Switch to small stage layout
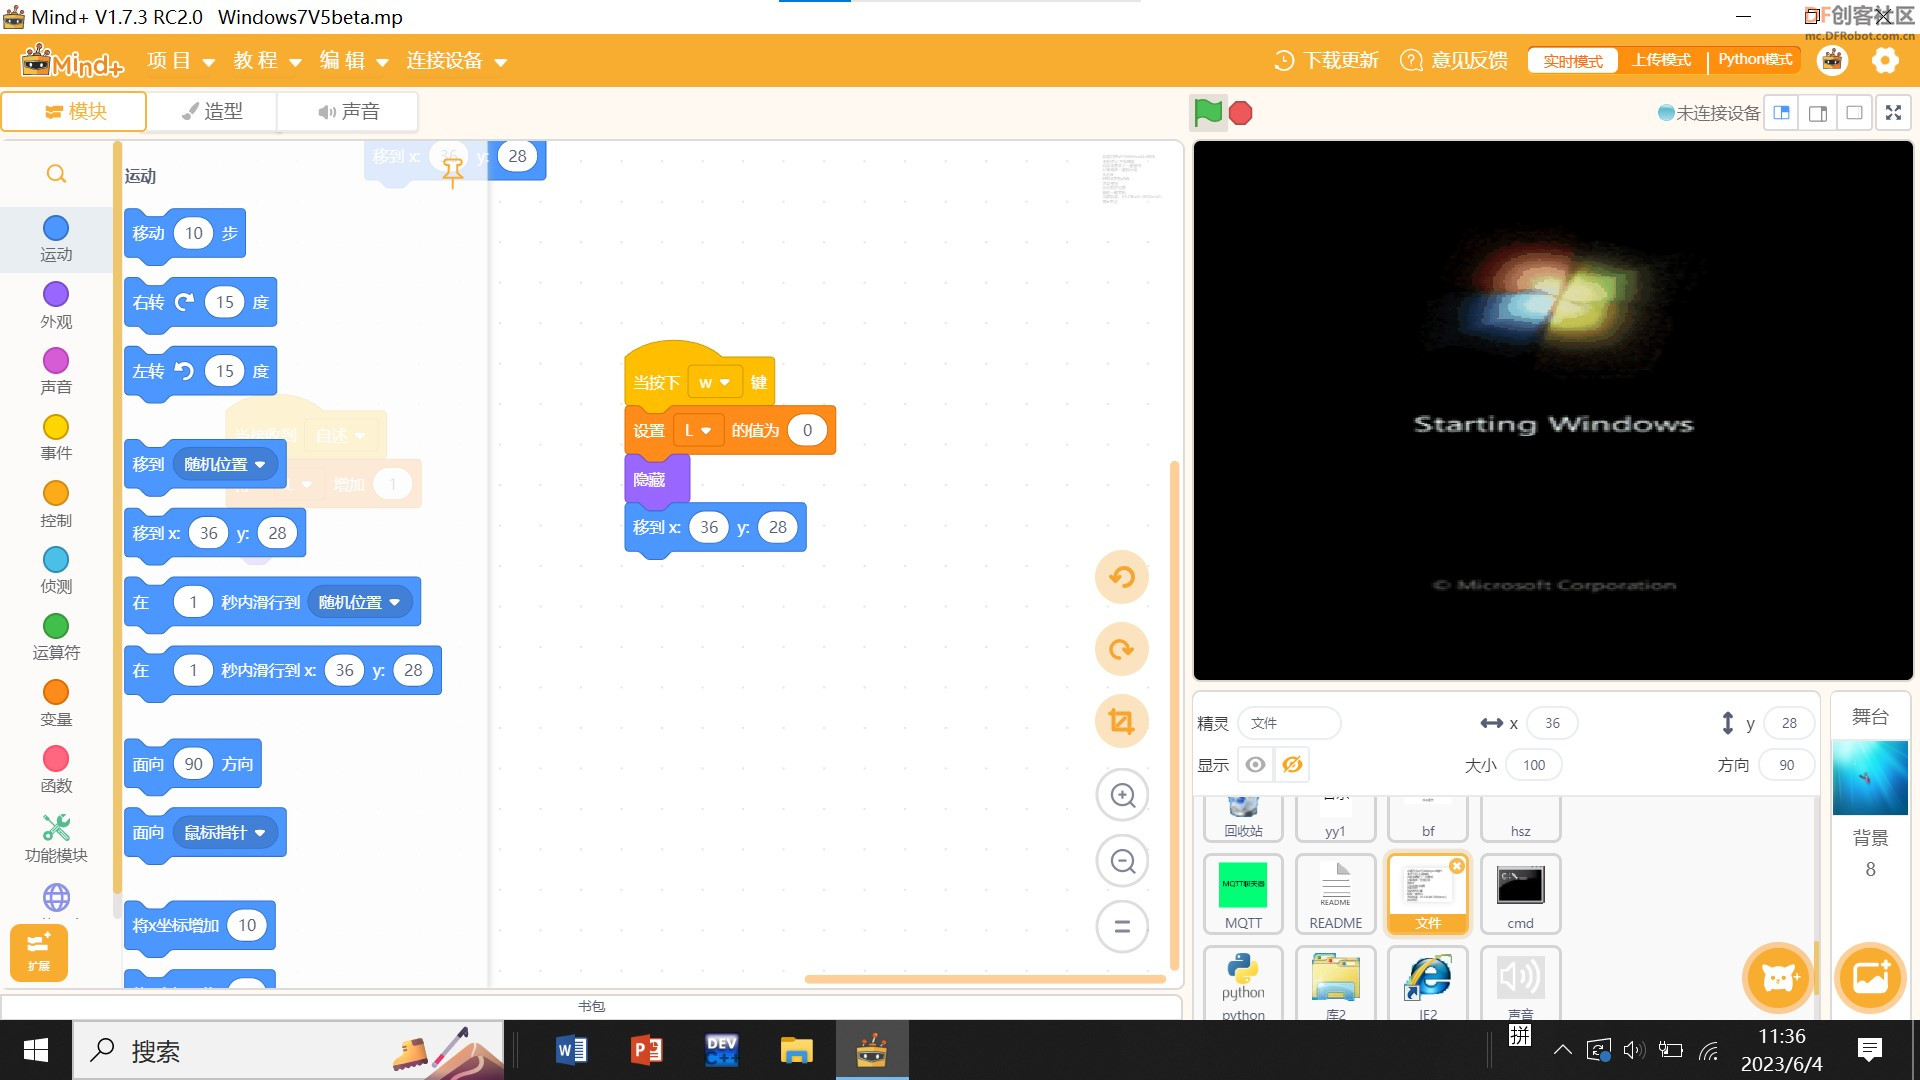 click(1781, 113)
